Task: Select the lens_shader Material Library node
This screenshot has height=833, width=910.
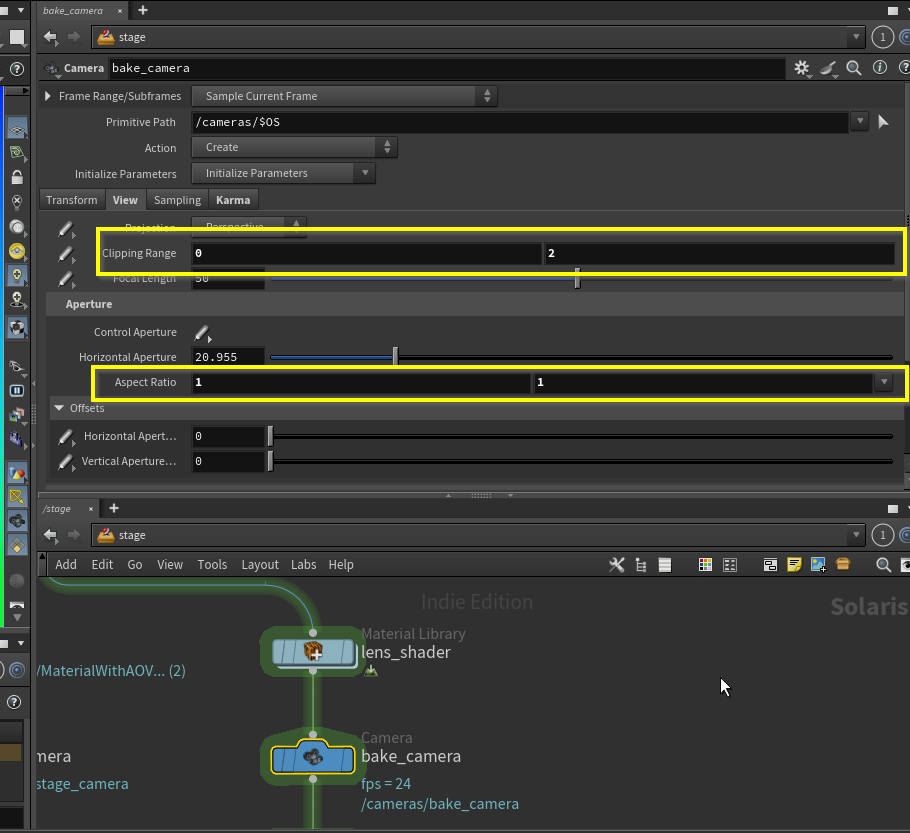Action: click(313, 652)
